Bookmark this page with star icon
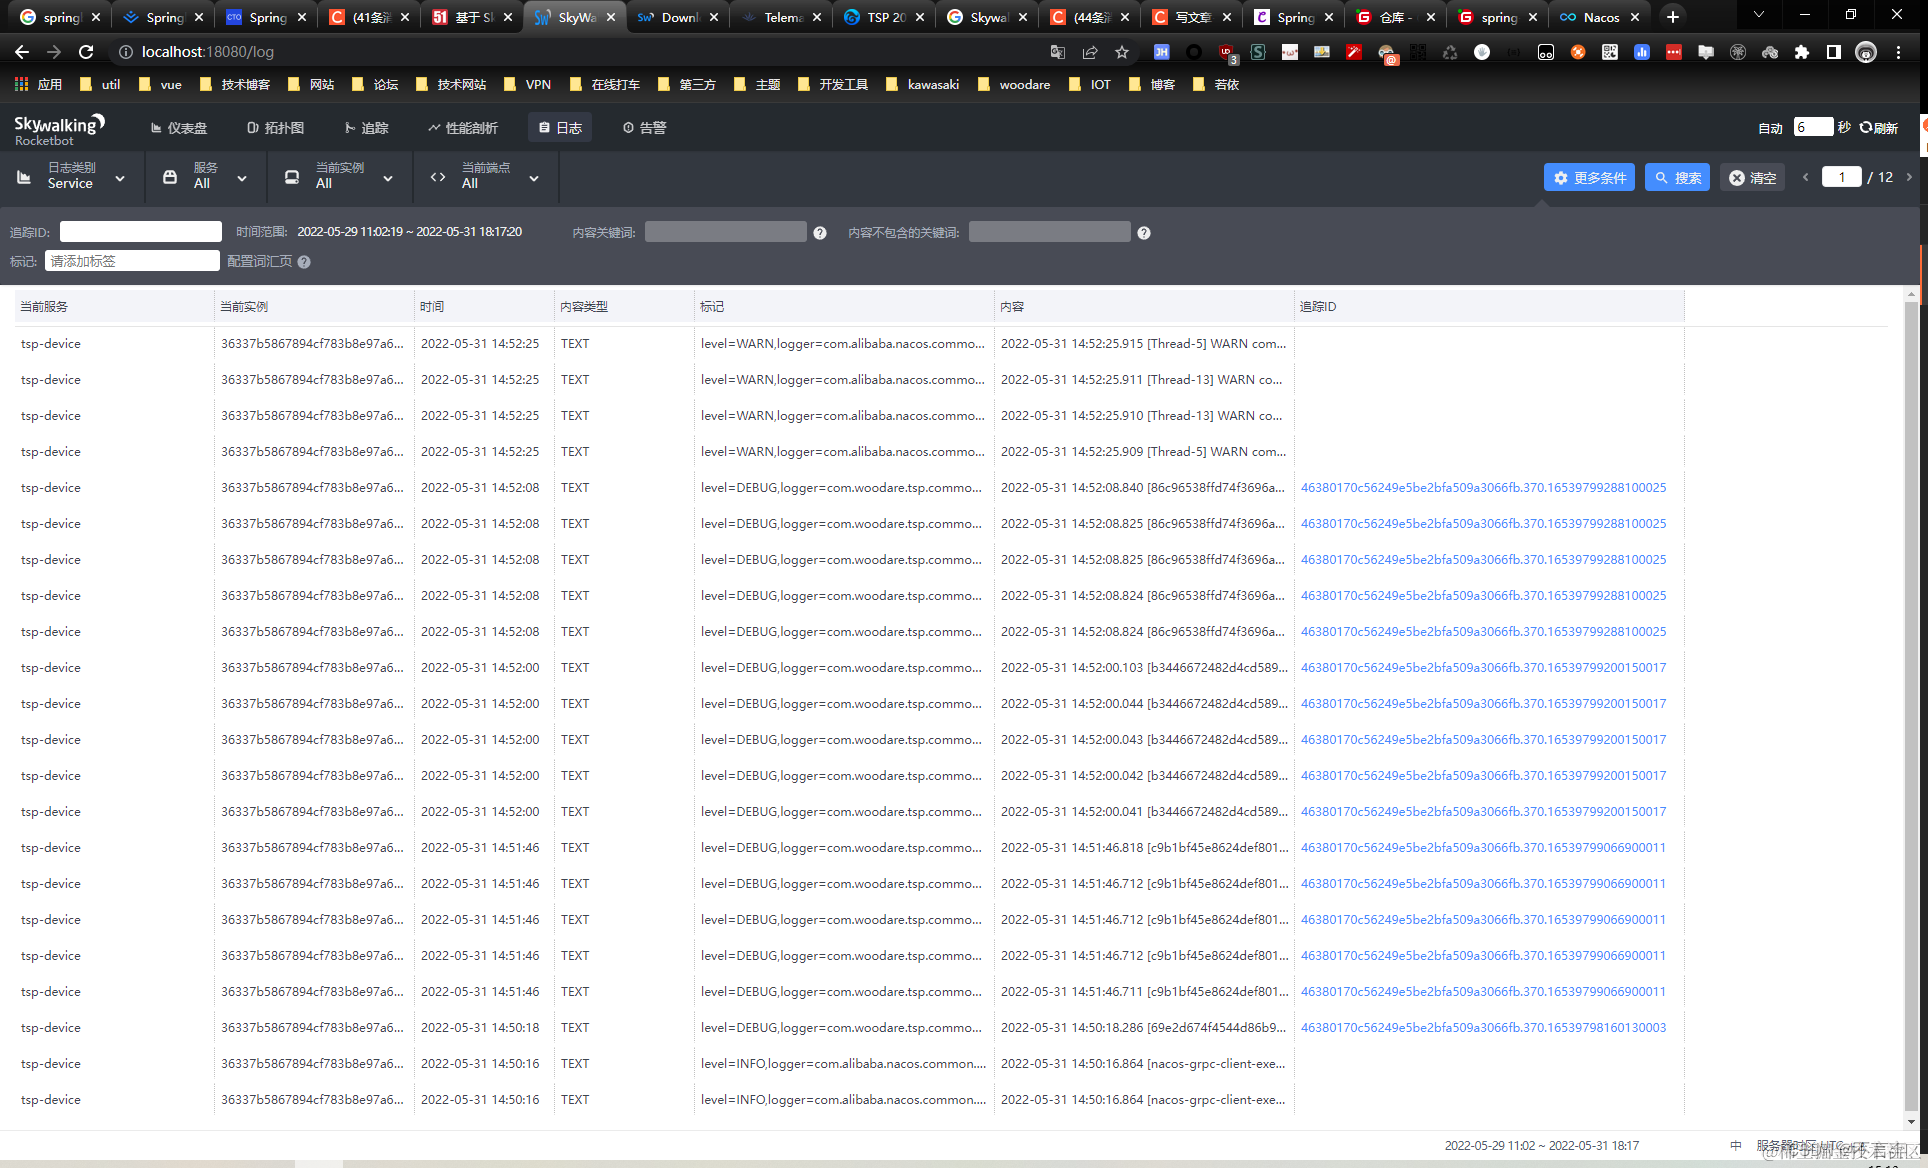 click(1122, 52)
